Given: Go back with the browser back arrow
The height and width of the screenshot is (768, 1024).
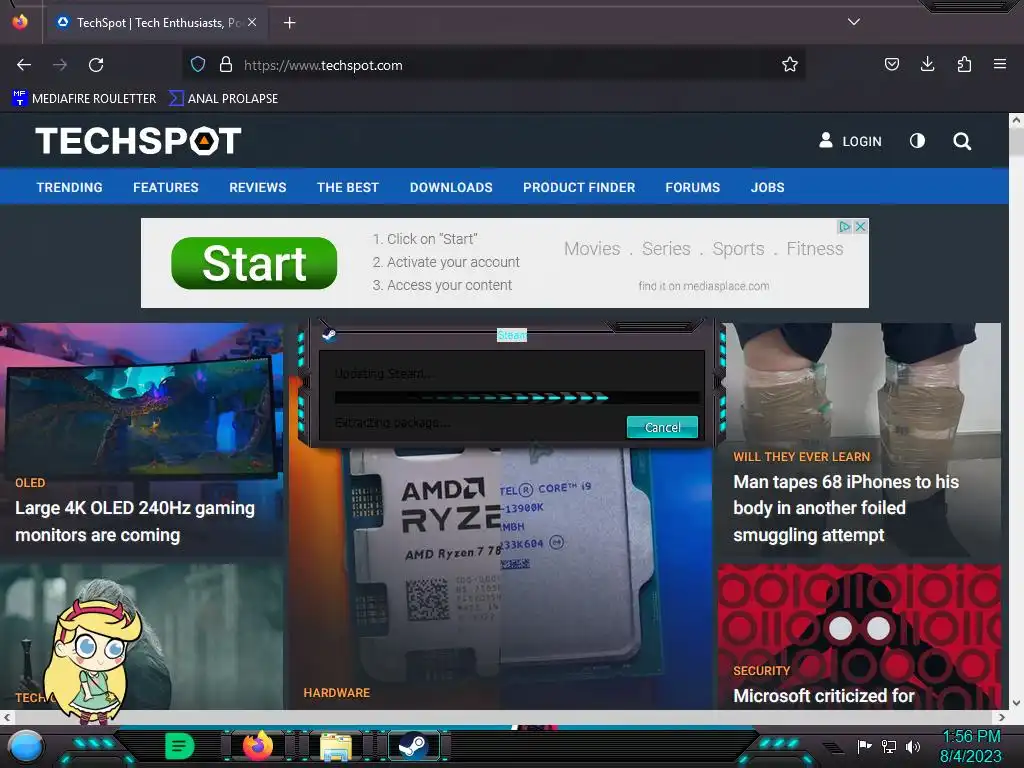Looking at the screenshot, I should pos(24,65).
